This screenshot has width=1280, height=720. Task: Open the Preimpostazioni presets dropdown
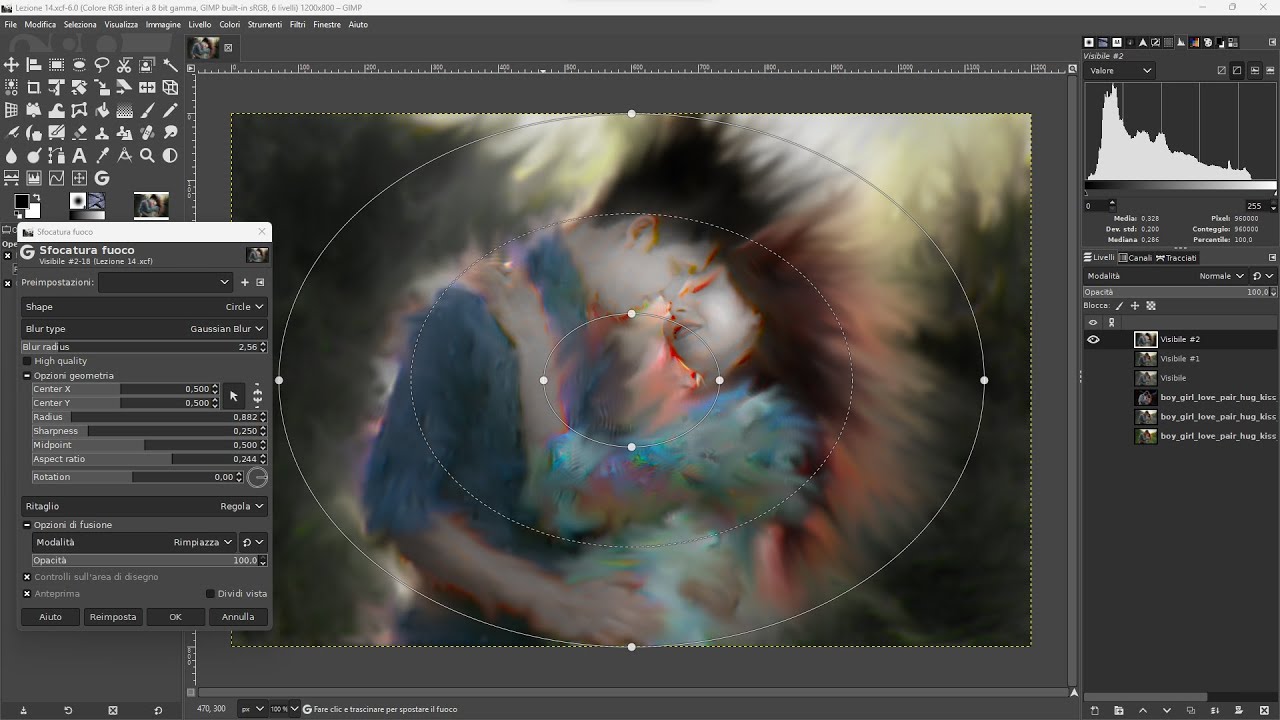165,282
